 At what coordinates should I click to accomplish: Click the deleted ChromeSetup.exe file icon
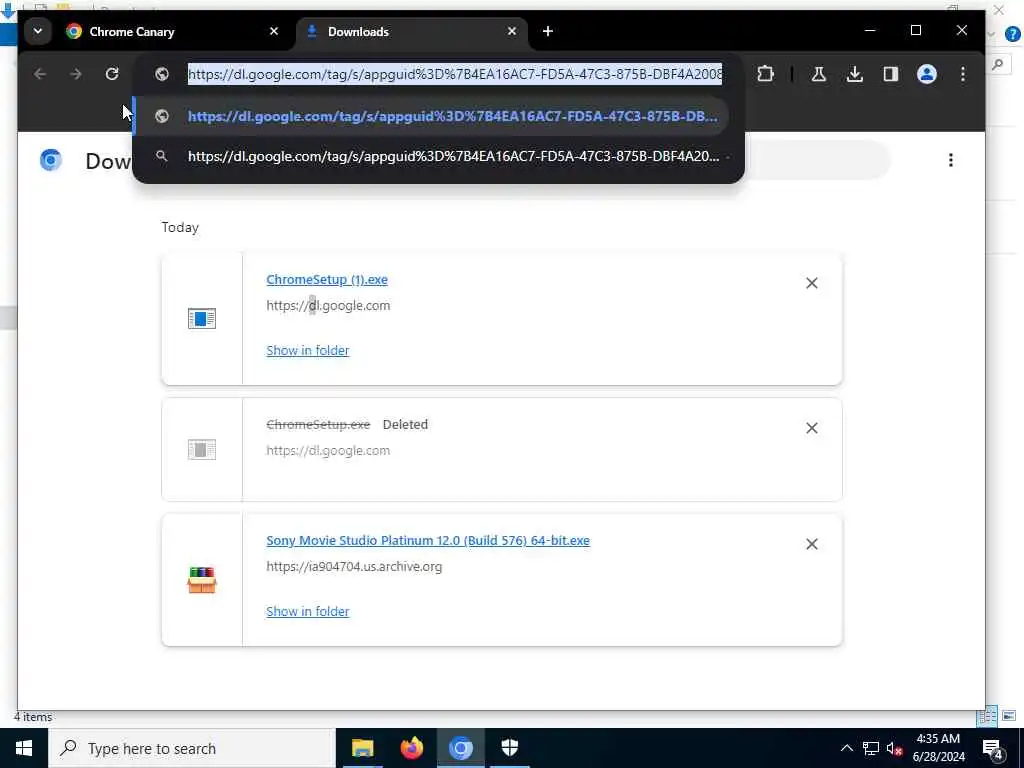point(202,449)
